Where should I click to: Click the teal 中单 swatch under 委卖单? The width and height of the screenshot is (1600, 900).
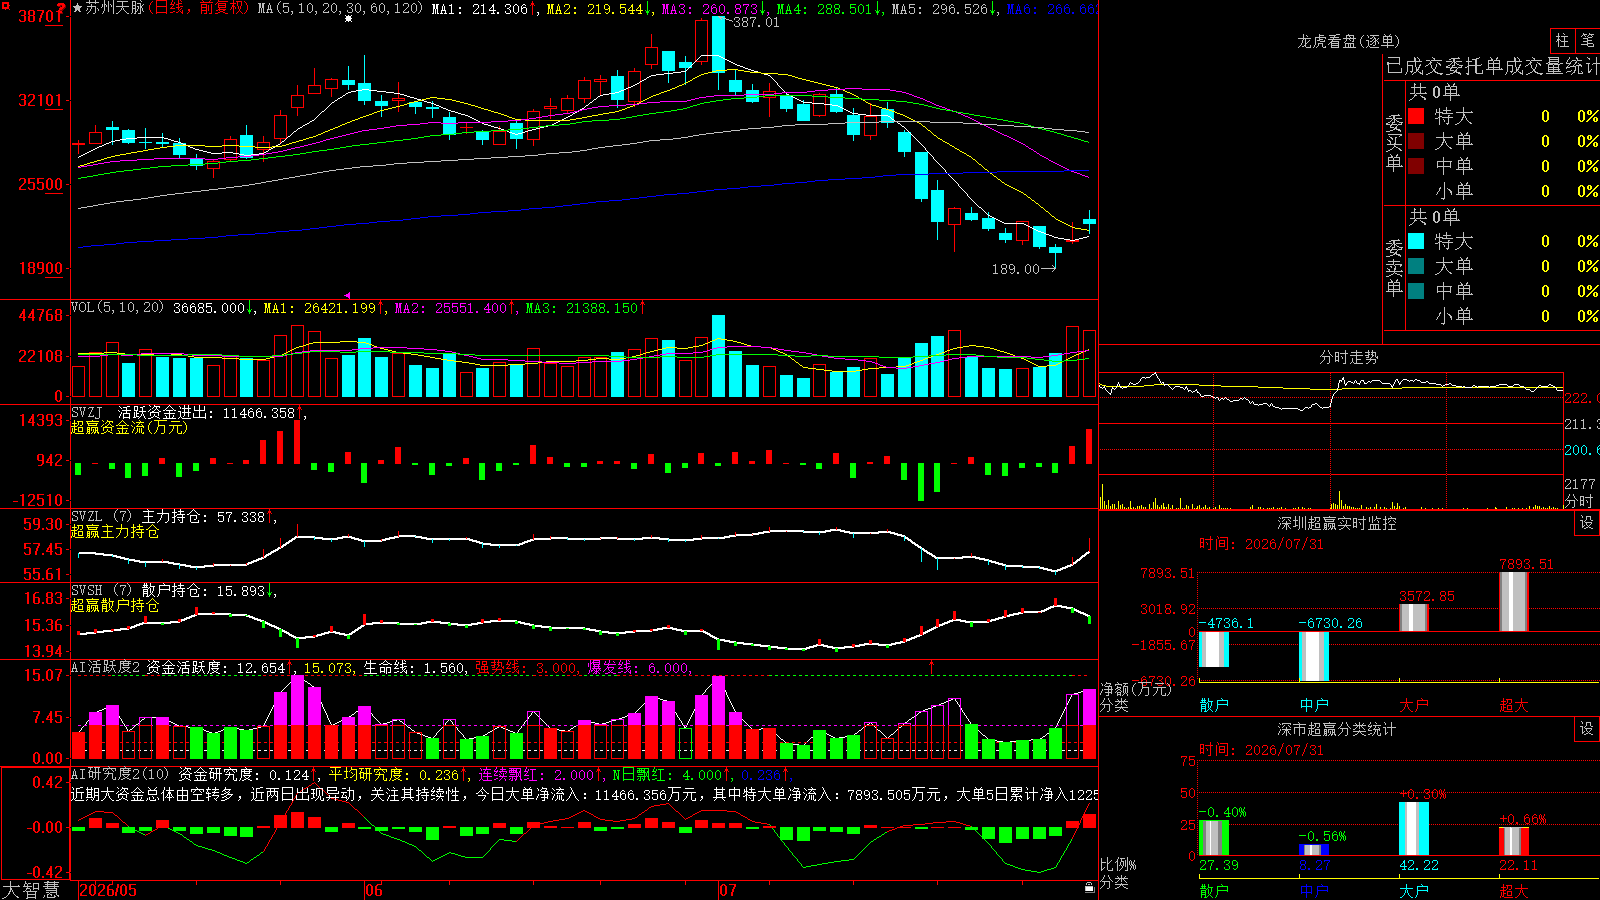tap(1416, 291)
